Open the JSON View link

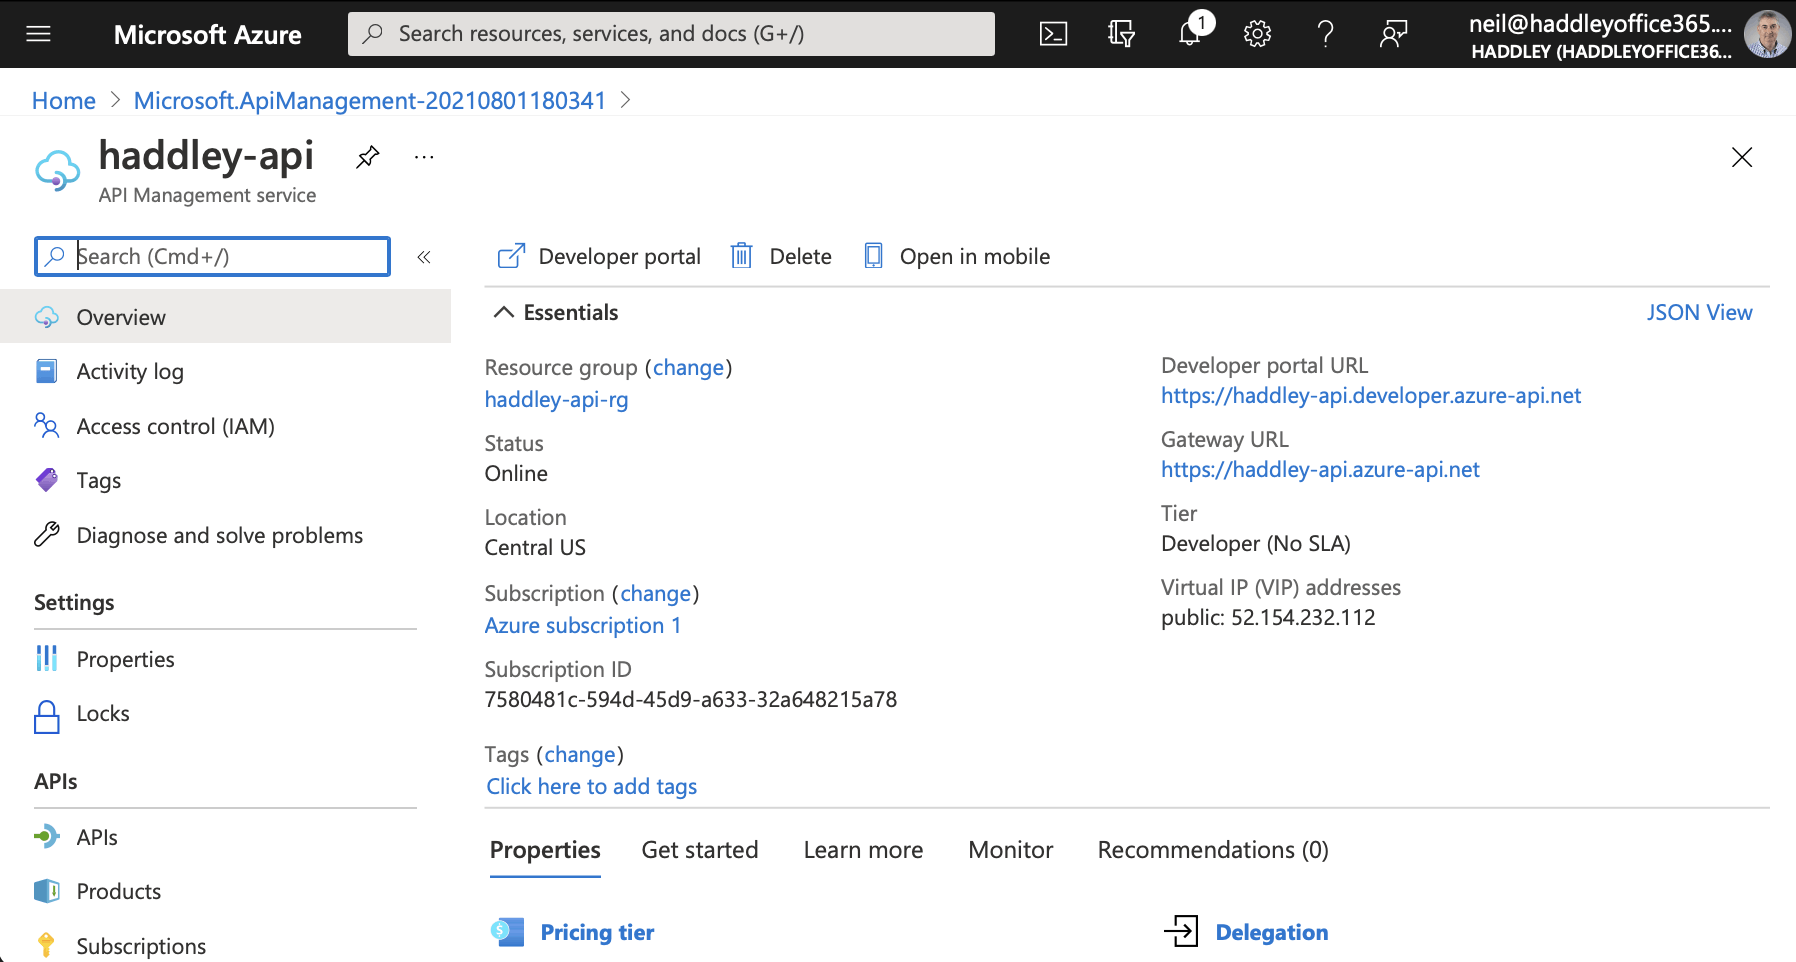click(x=1699, y=313)
